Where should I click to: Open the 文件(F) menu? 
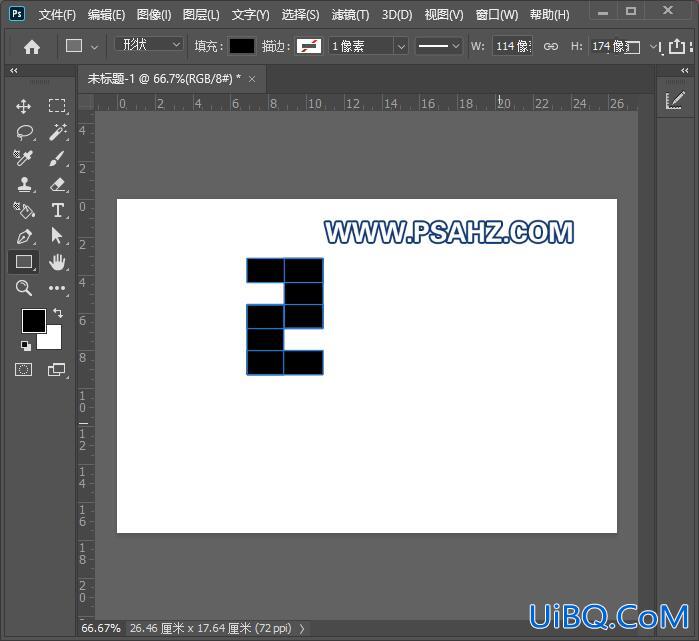click(57, 15)
